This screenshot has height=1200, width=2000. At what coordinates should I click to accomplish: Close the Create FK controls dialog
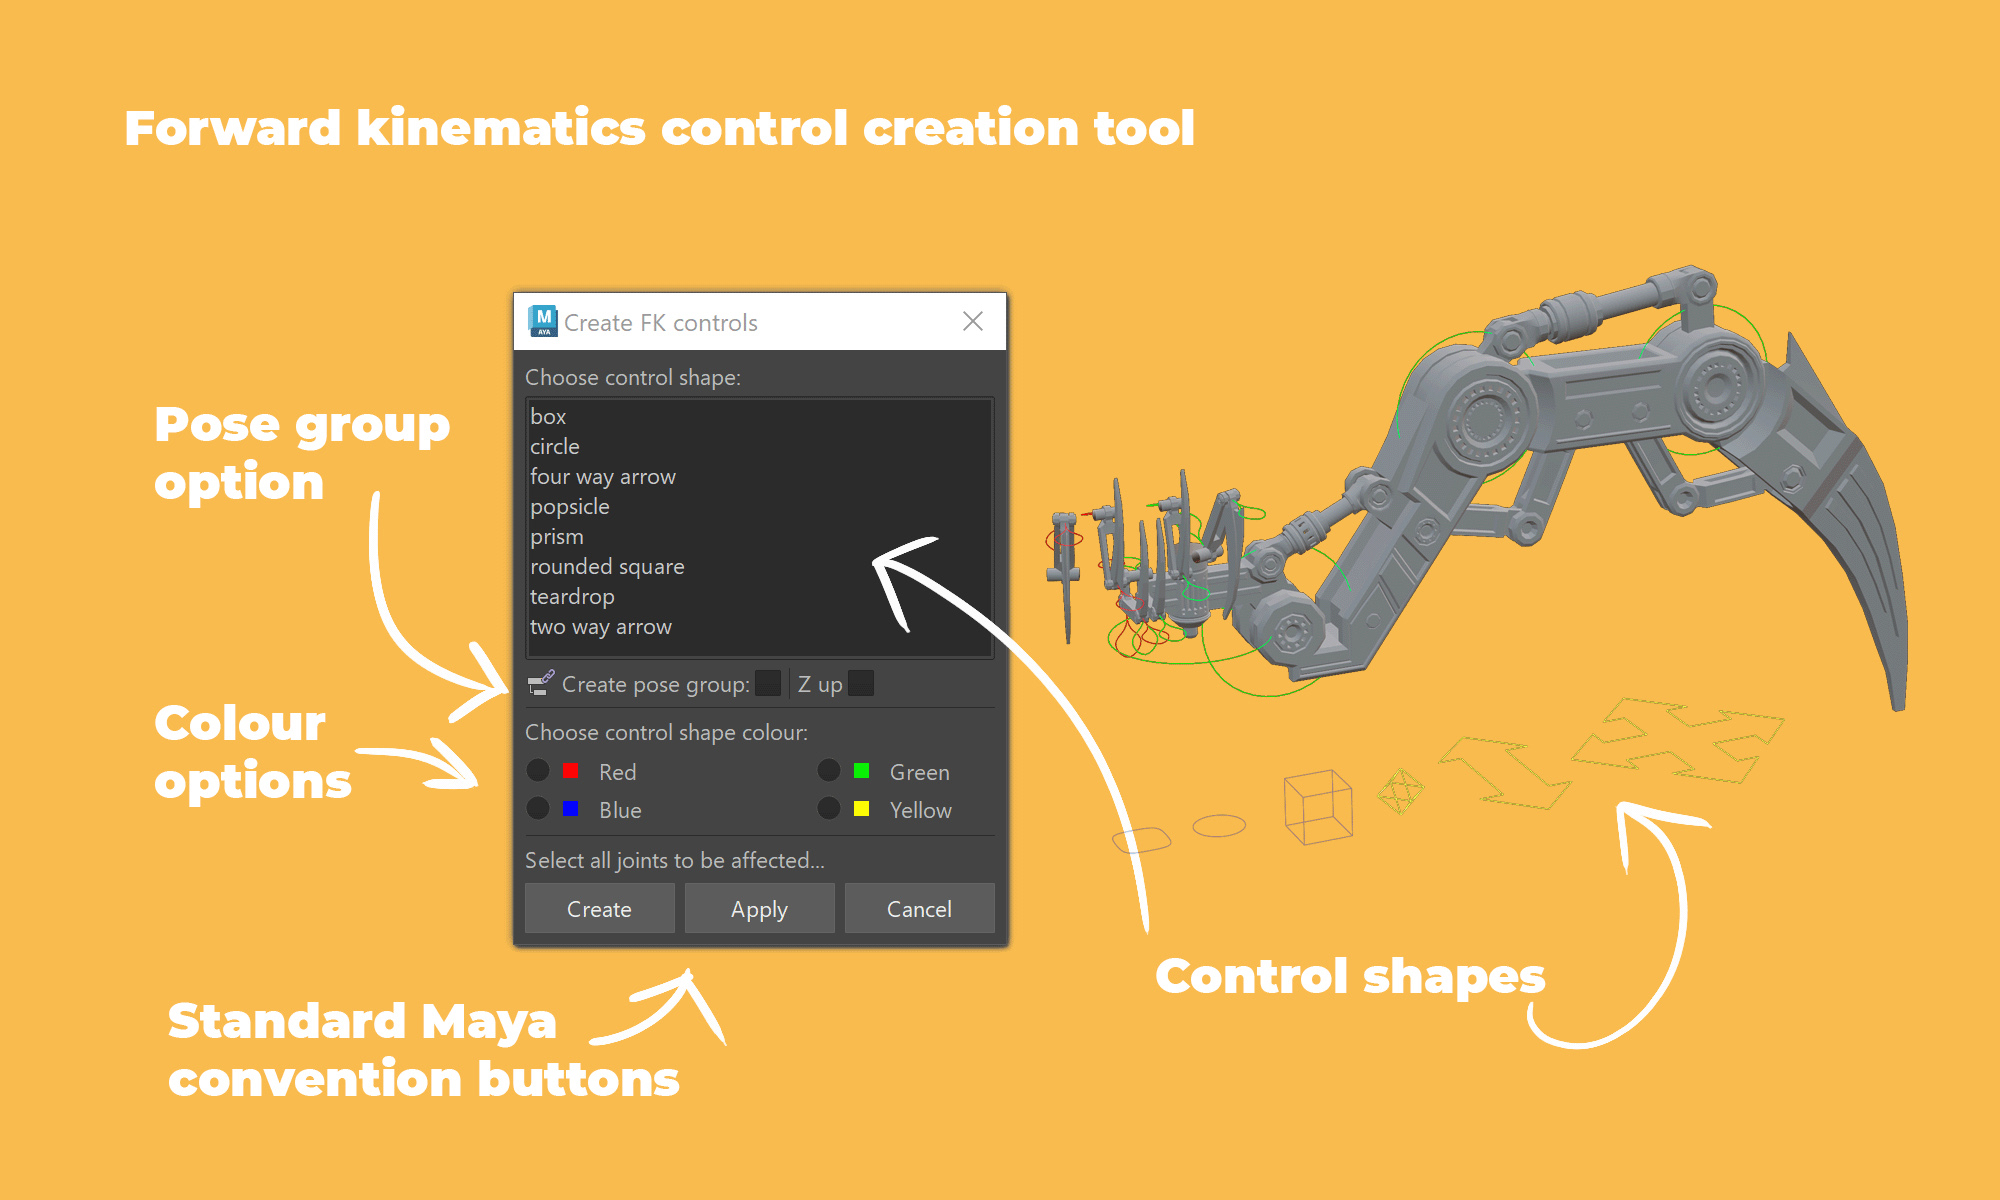pyautogui.click(x=972, y=321)
